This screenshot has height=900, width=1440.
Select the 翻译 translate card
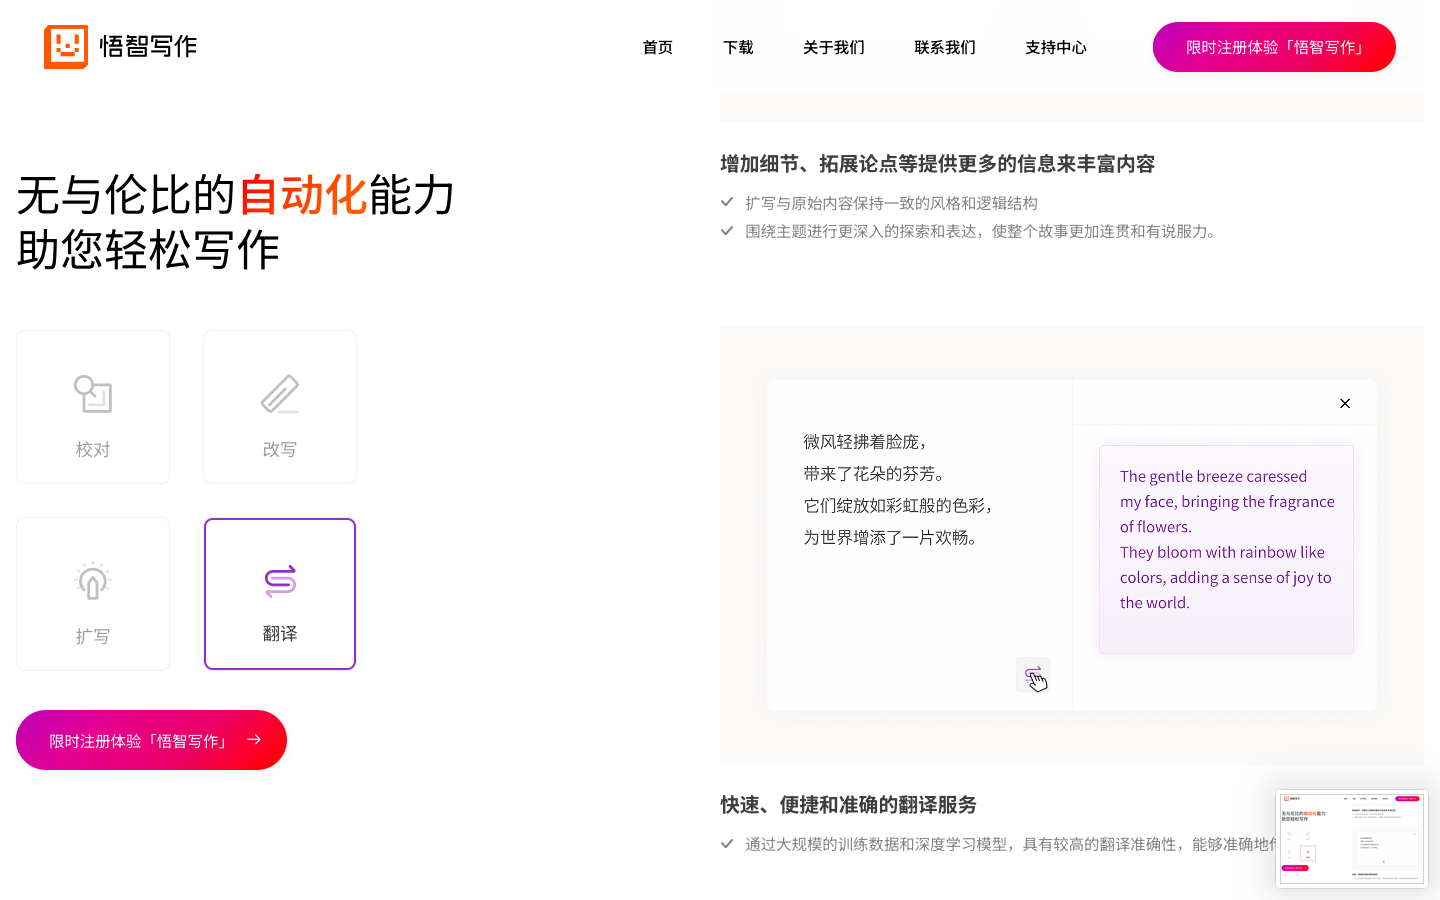coord(280,594)
